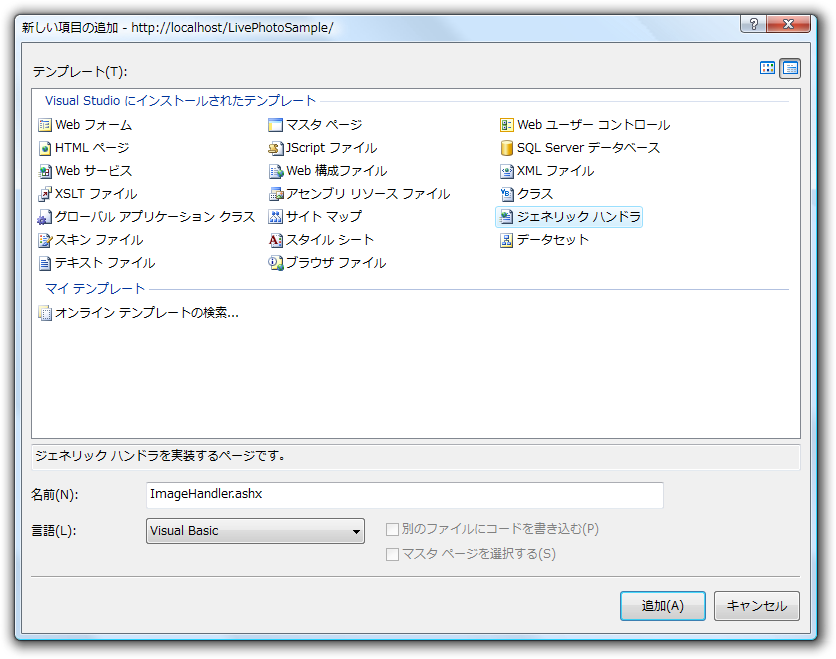Screen dimensions: 836x659
Task: Pick the Web サービス template icon
Action: [x=45, y=171]
